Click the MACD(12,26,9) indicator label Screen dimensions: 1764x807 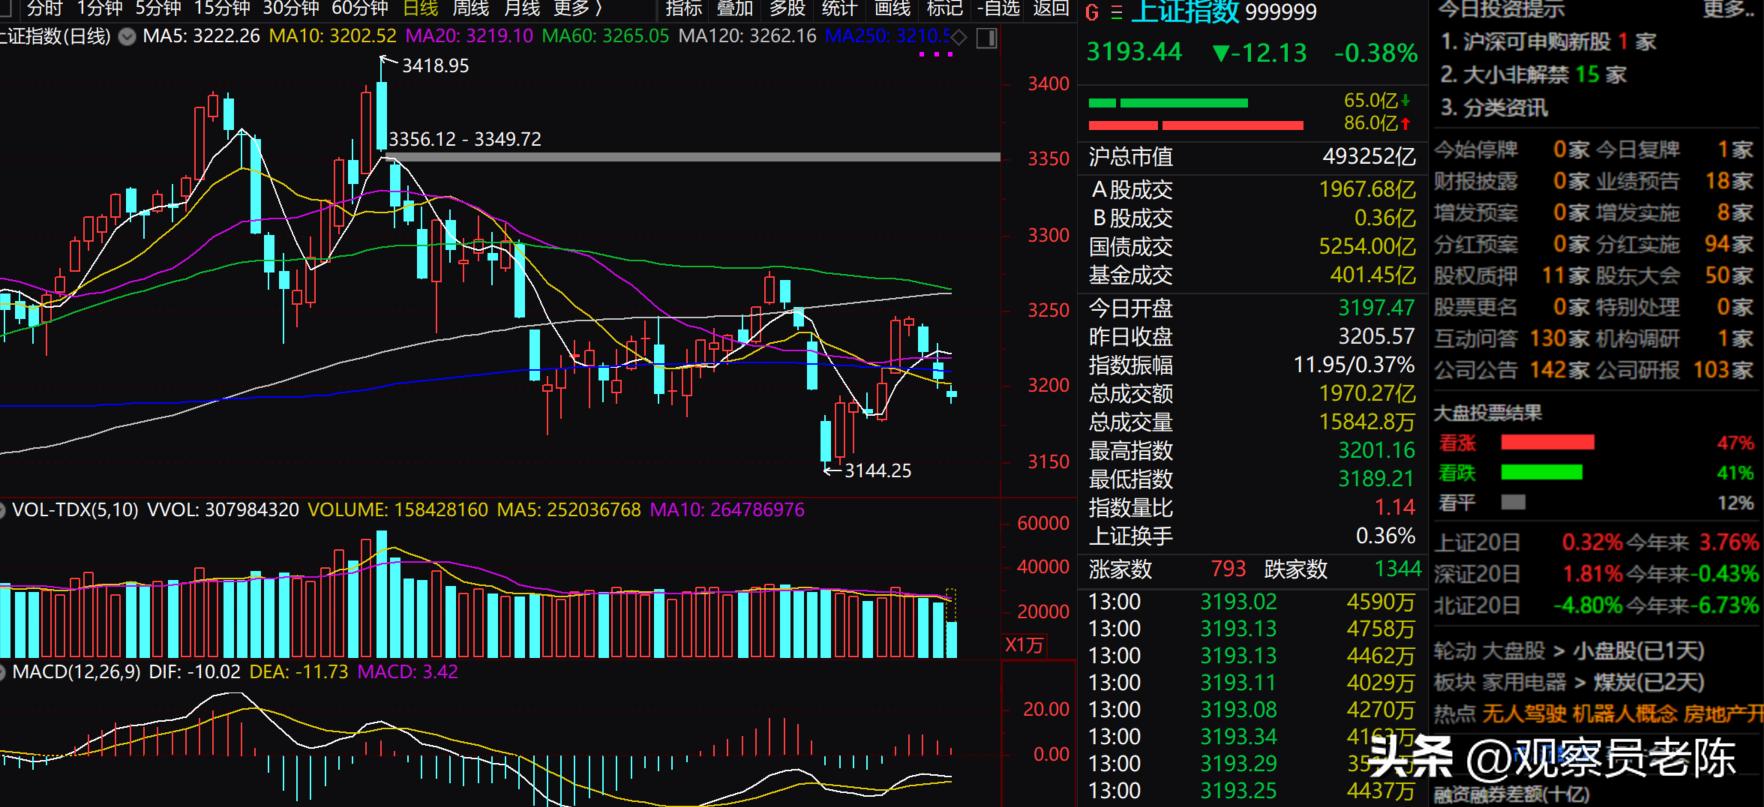tap(77, 672)
